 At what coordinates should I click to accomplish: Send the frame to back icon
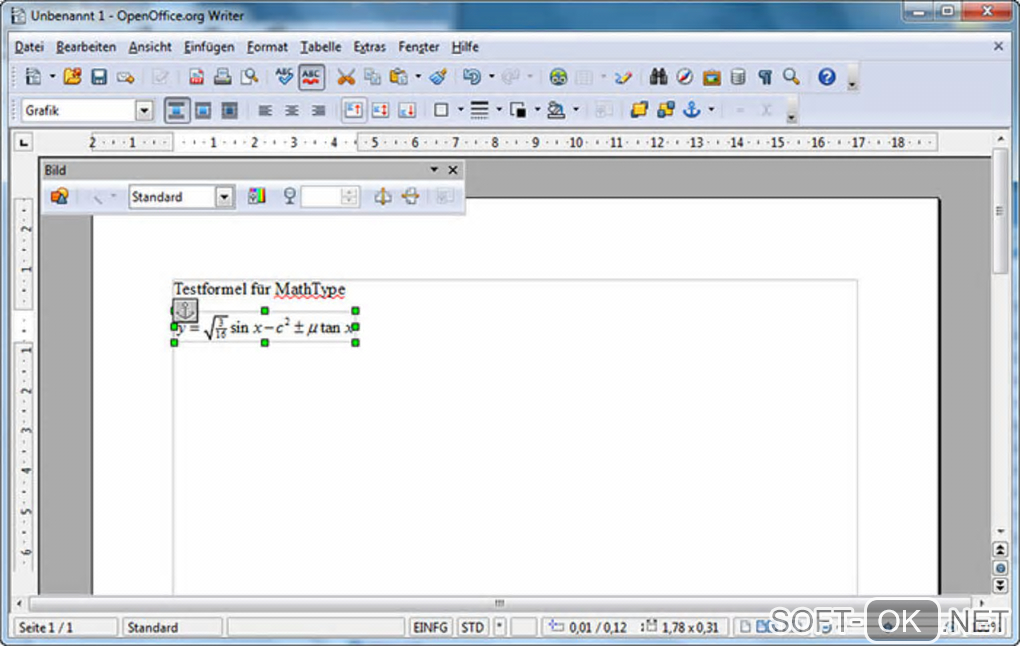click(x=665, y=110)
